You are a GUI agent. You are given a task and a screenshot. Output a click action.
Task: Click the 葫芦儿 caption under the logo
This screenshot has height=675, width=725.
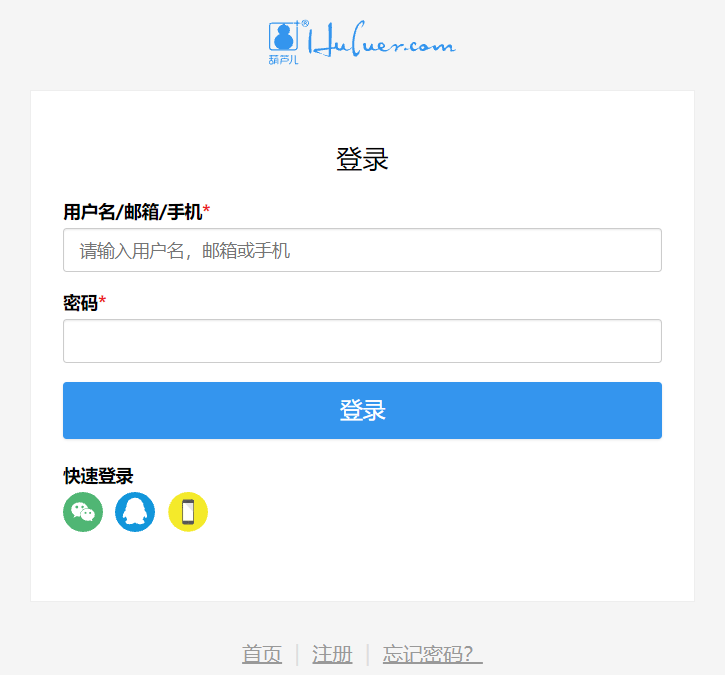(x=283, y=60)
